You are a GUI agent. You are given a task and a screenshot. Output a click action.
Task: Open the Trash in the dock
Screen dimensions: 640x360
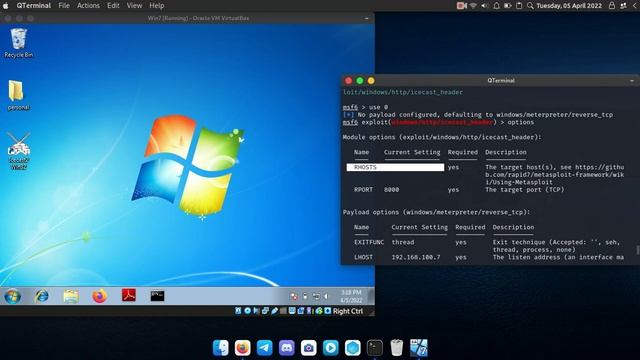[396, 348]
